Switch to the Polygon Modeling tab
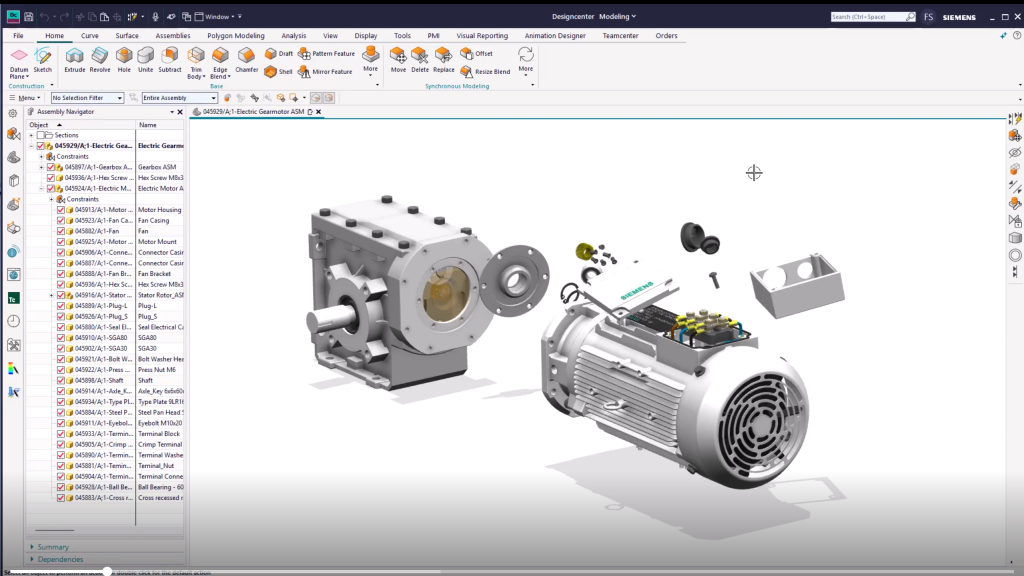The image size is (1024, 576). tap(236, 36)
